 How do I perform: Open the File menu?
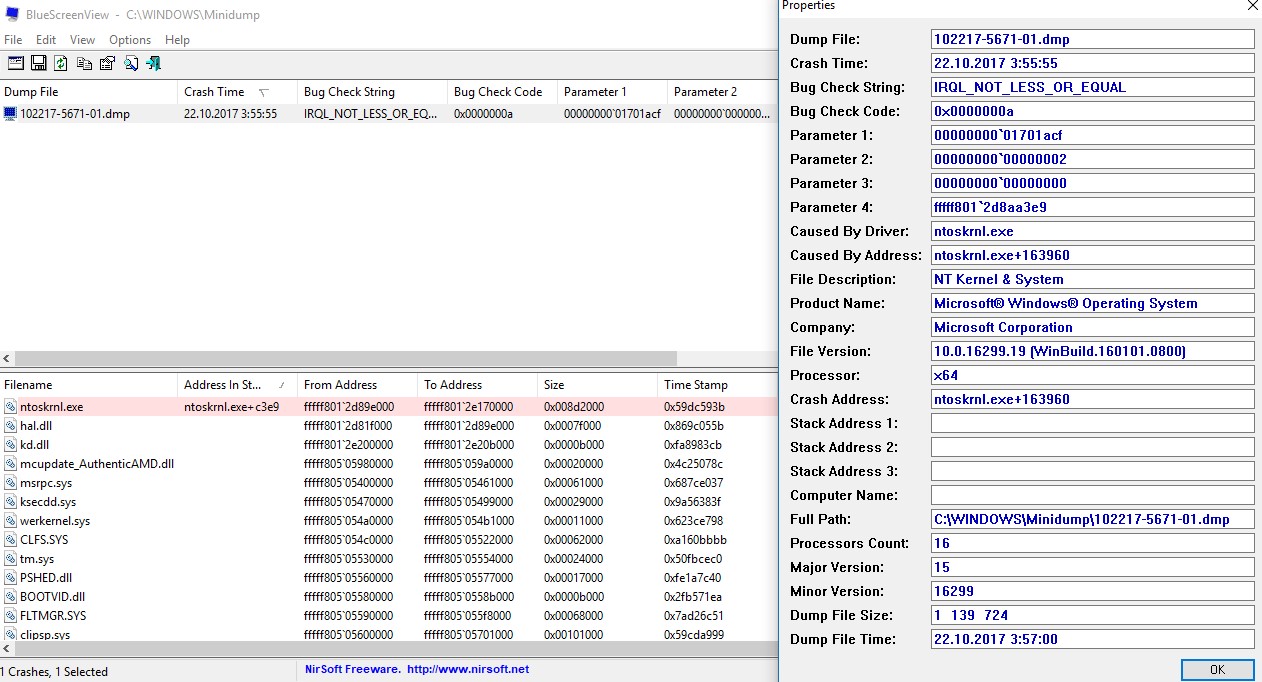point(13,40)
